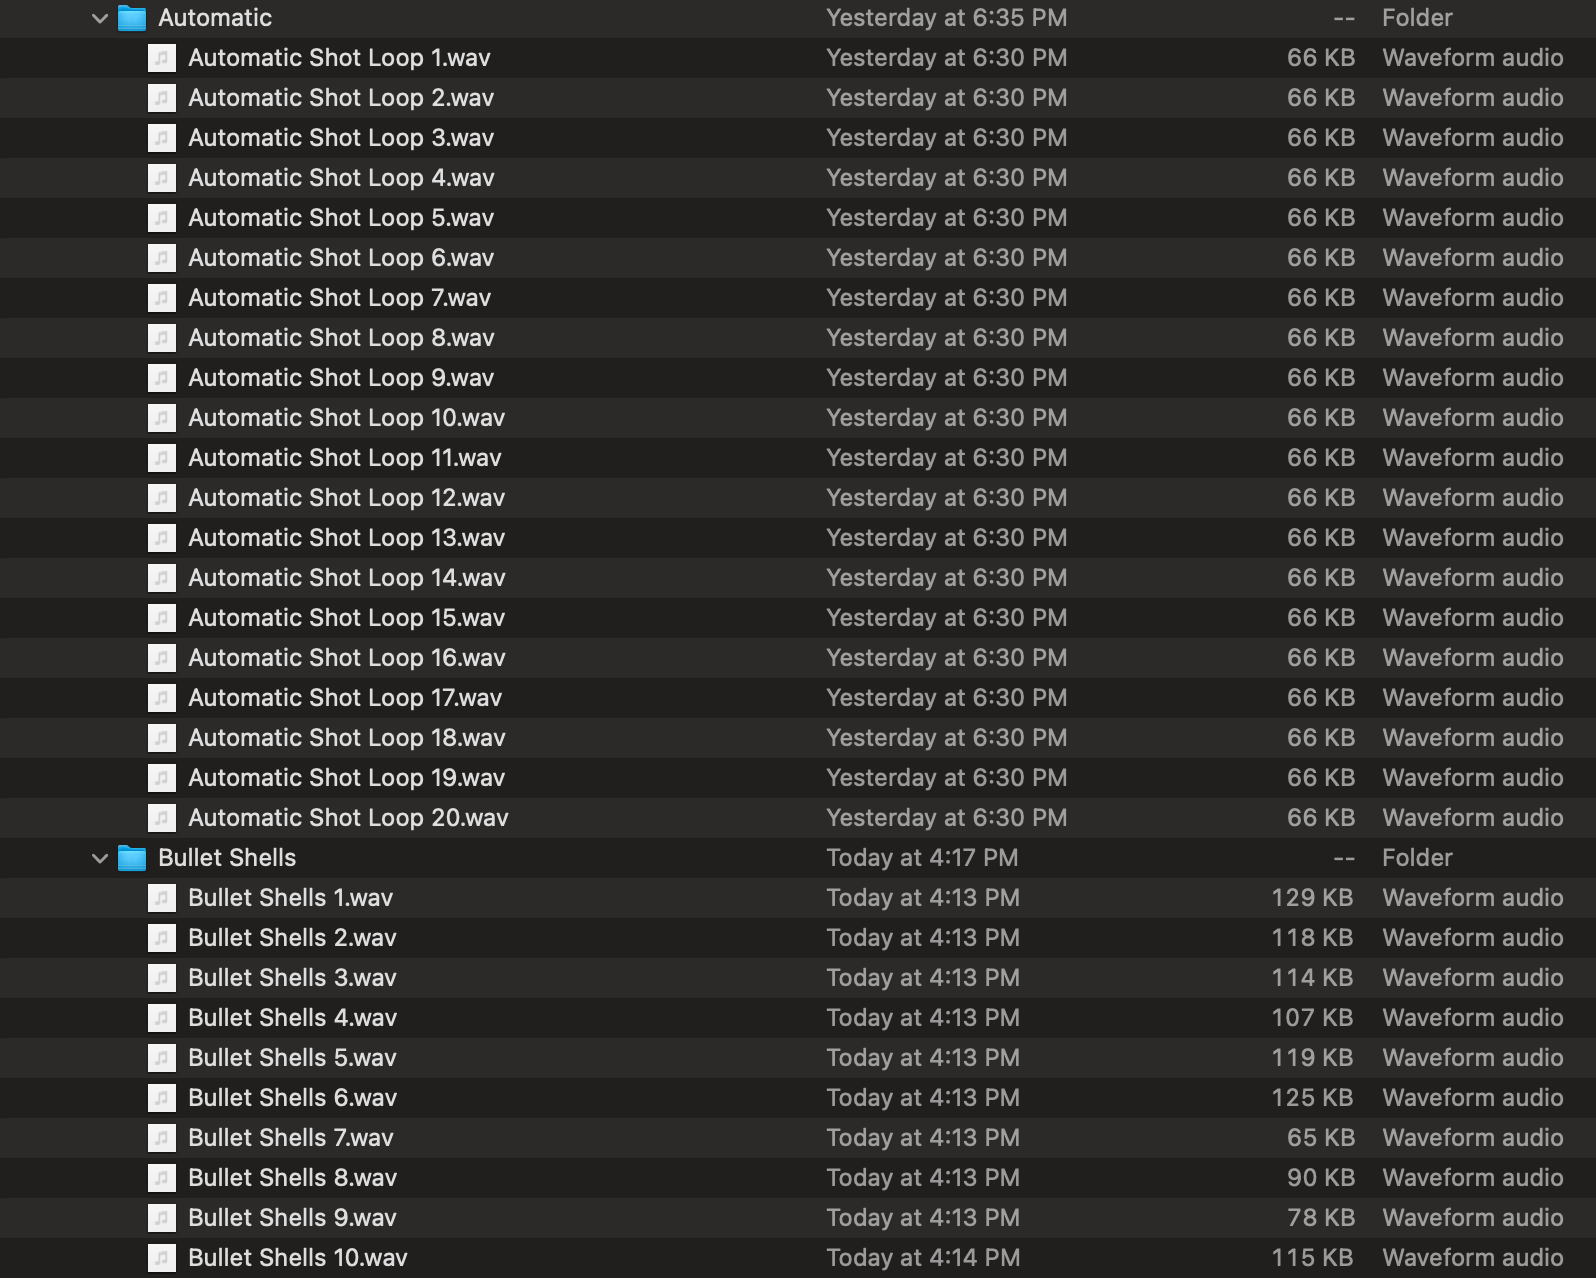Image resolution: width=1596 pixels, height=1278 pixels.
Task: Select Automatic Shot Loop 17.wav file name
Action: coord(344,698)
